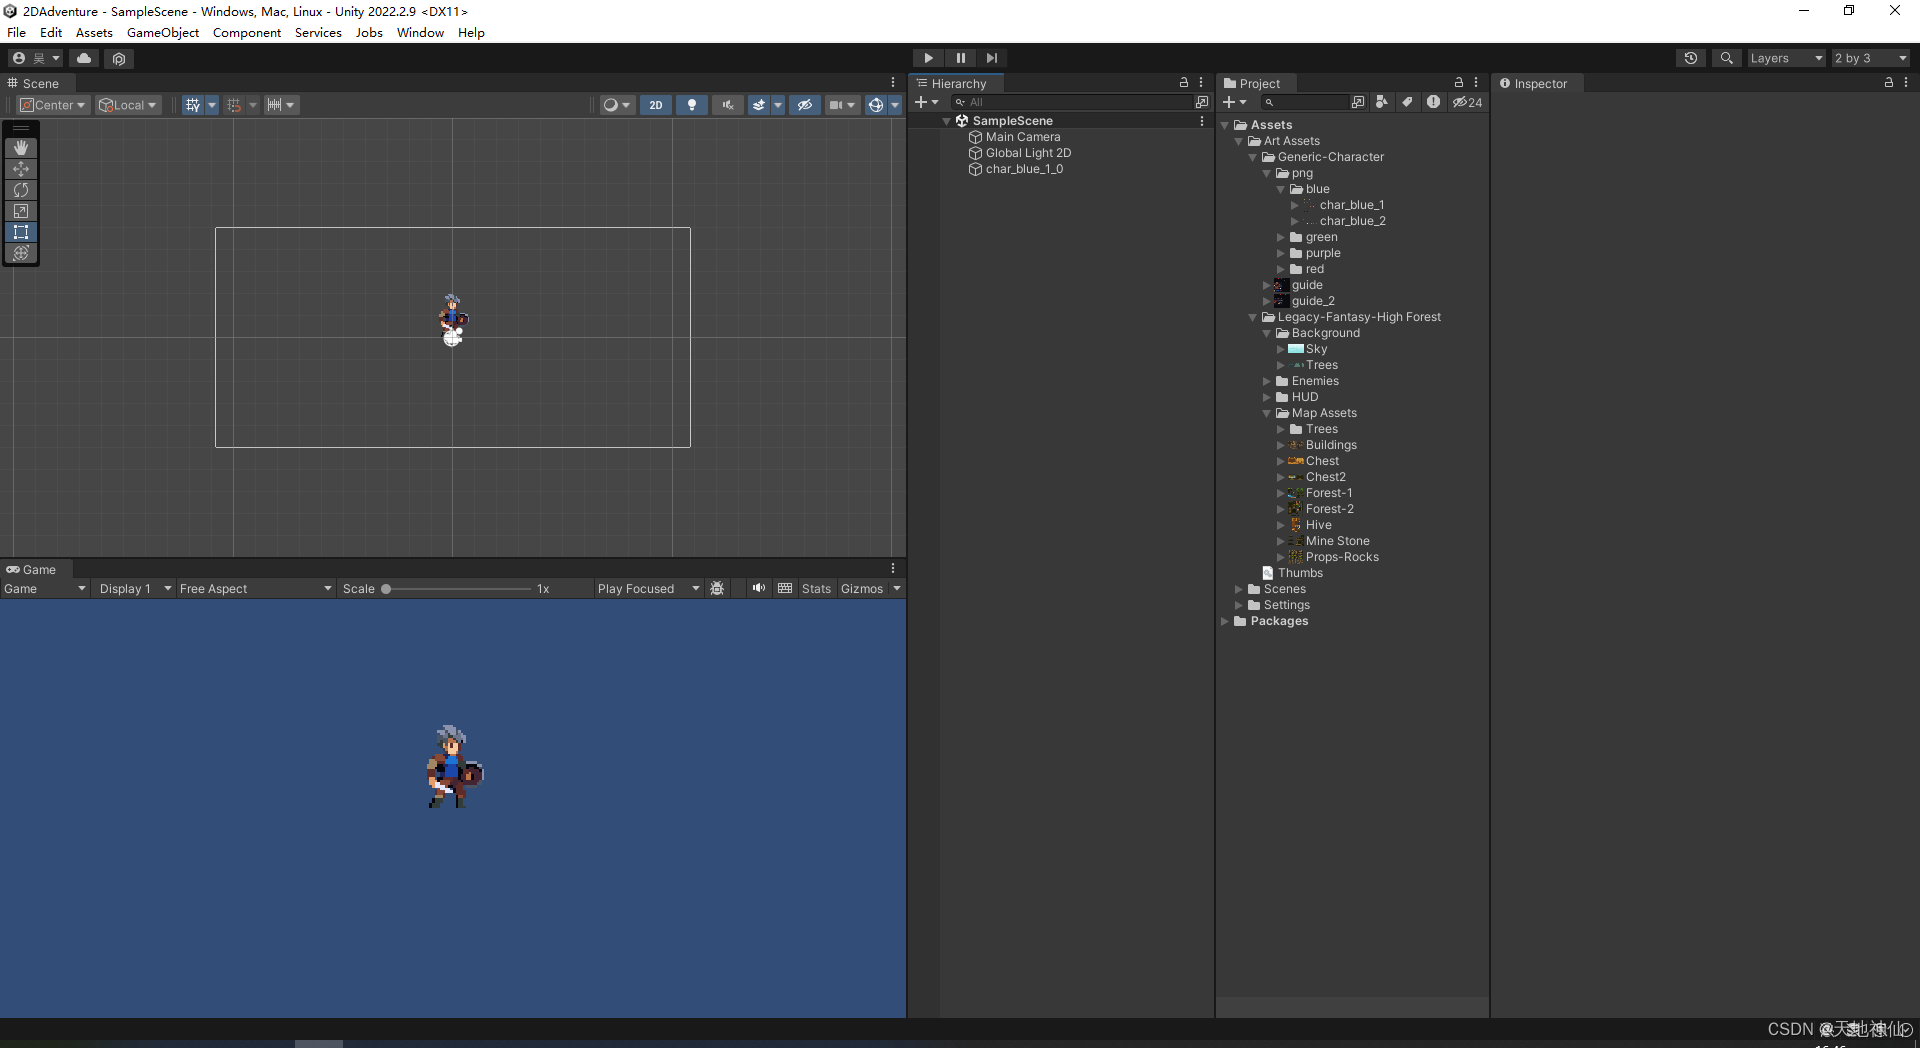The height and width of the screenshot is (1048, 1920).
Task: Open the cloud services icon
Action: pos(84,58)
